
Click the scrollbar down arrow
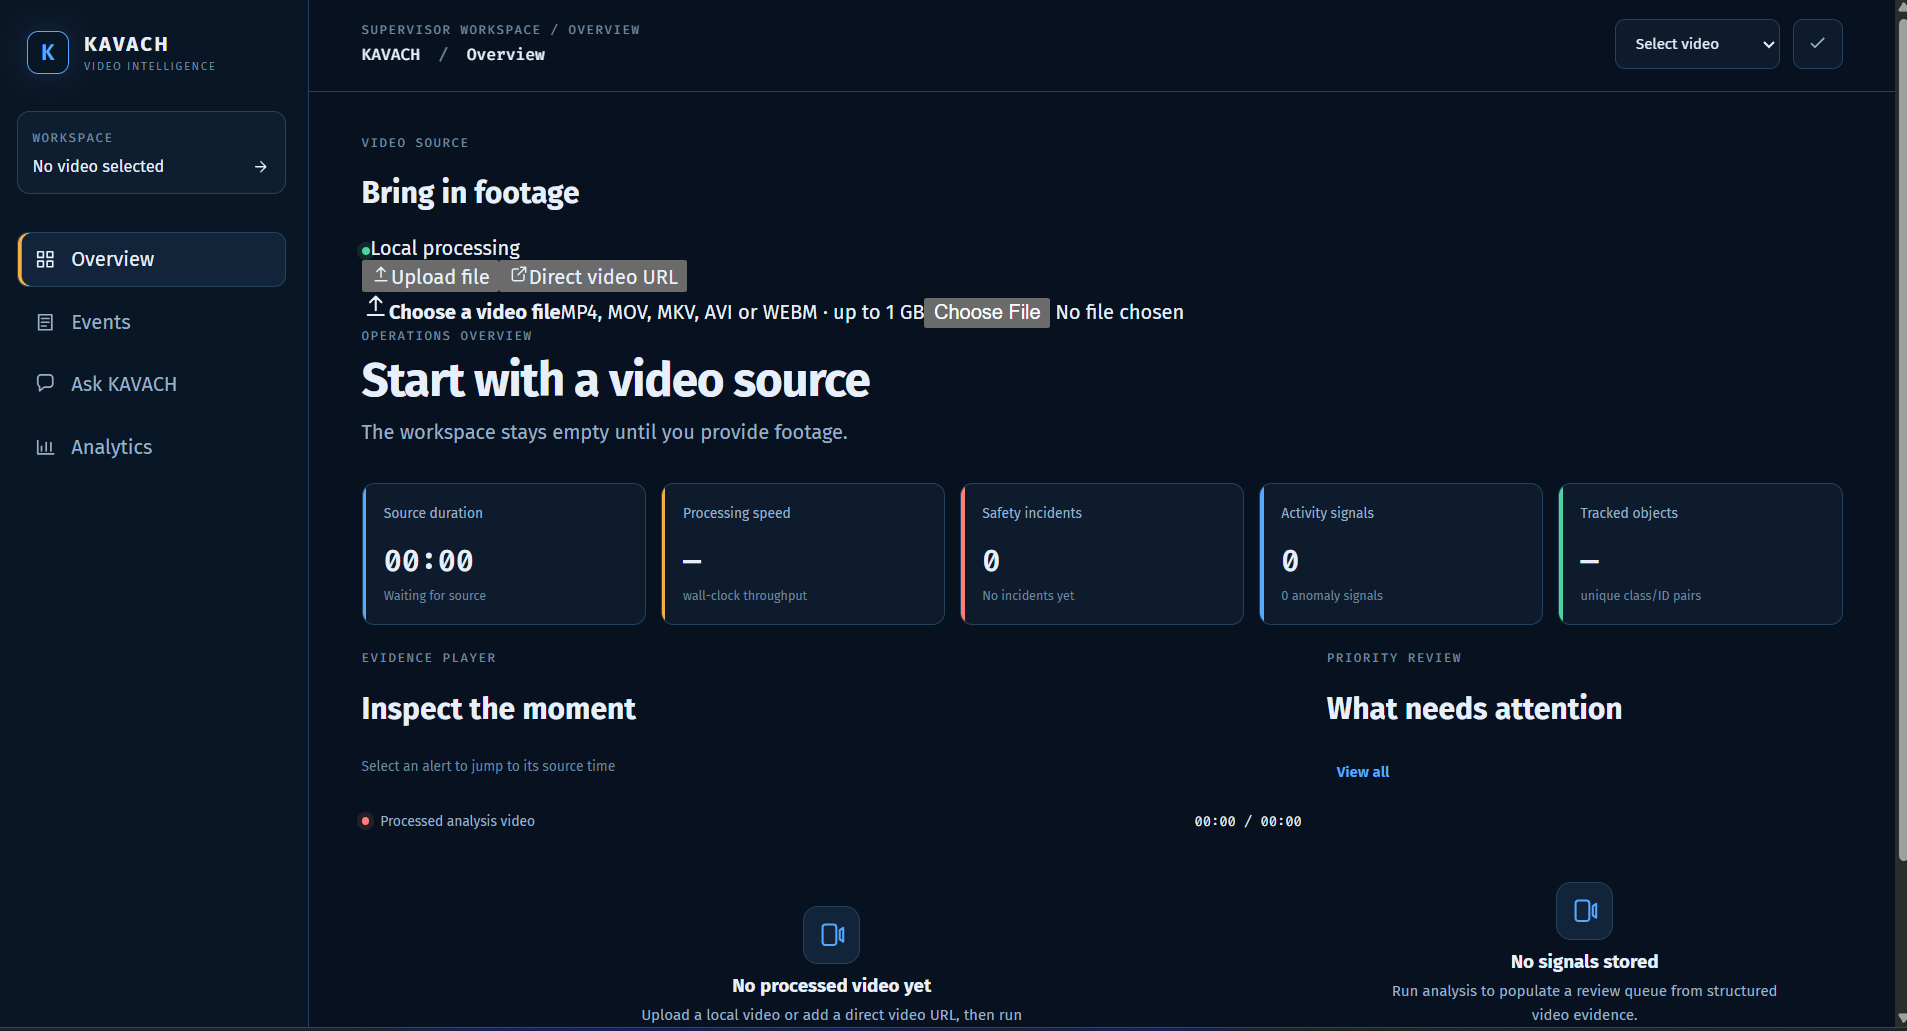pyautogui.click(x=1902, y=1019)
